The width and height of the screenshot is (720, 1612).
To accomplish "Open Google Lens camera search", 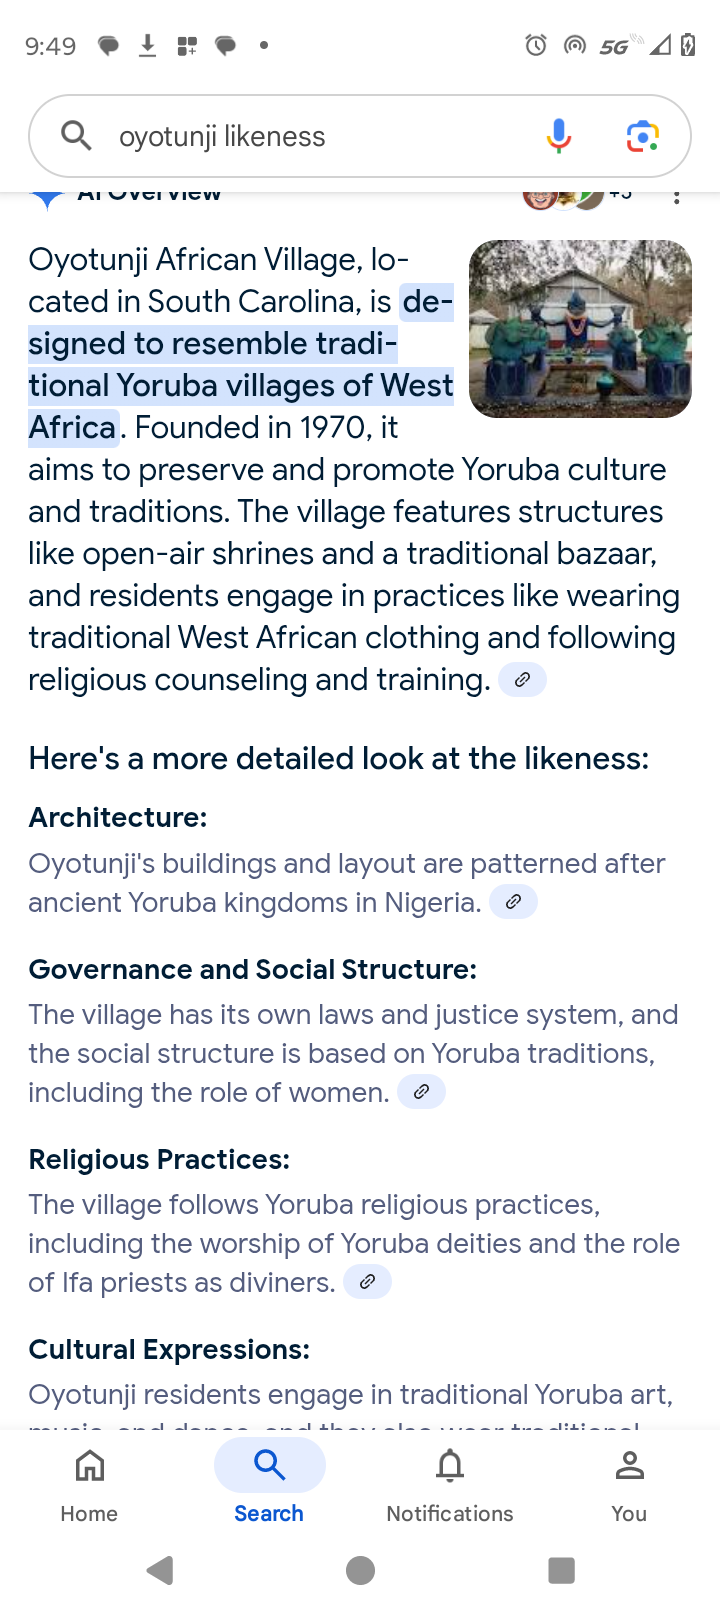I will 642,136.
